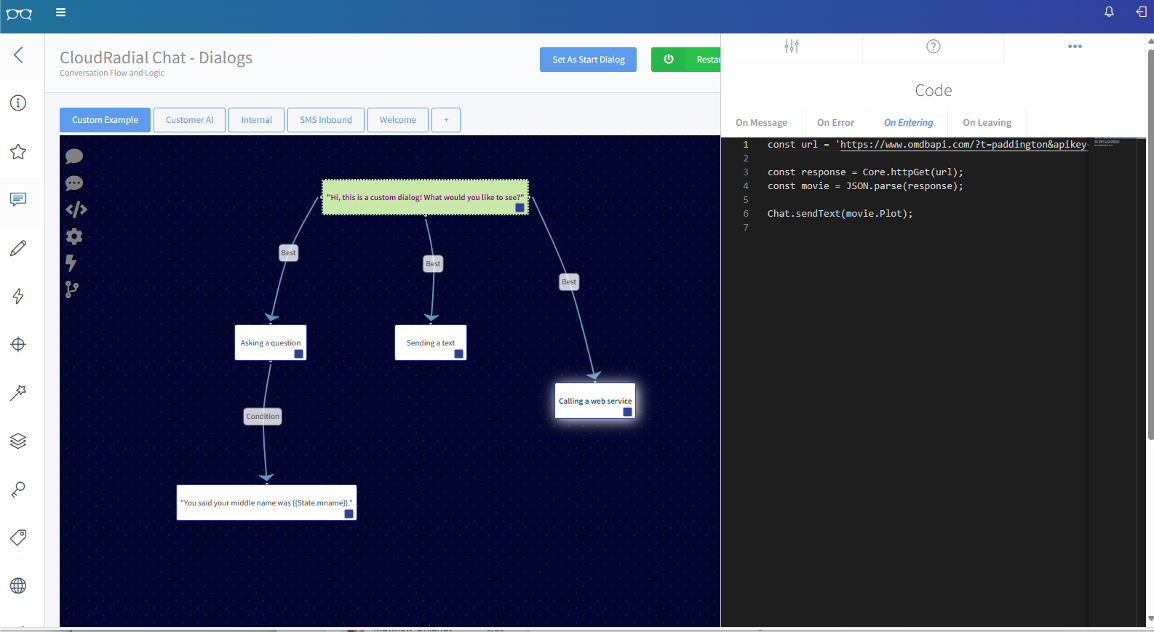Image resolution: width=1154 pixels, height=632 pixels.
Task: Click the plus tab to add dialog
Action: click(x=445, y=120)
